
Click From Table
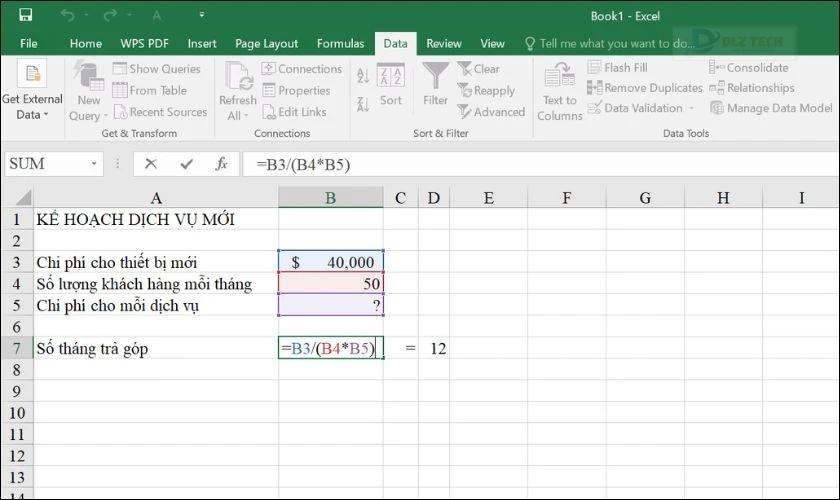(149, 90)
